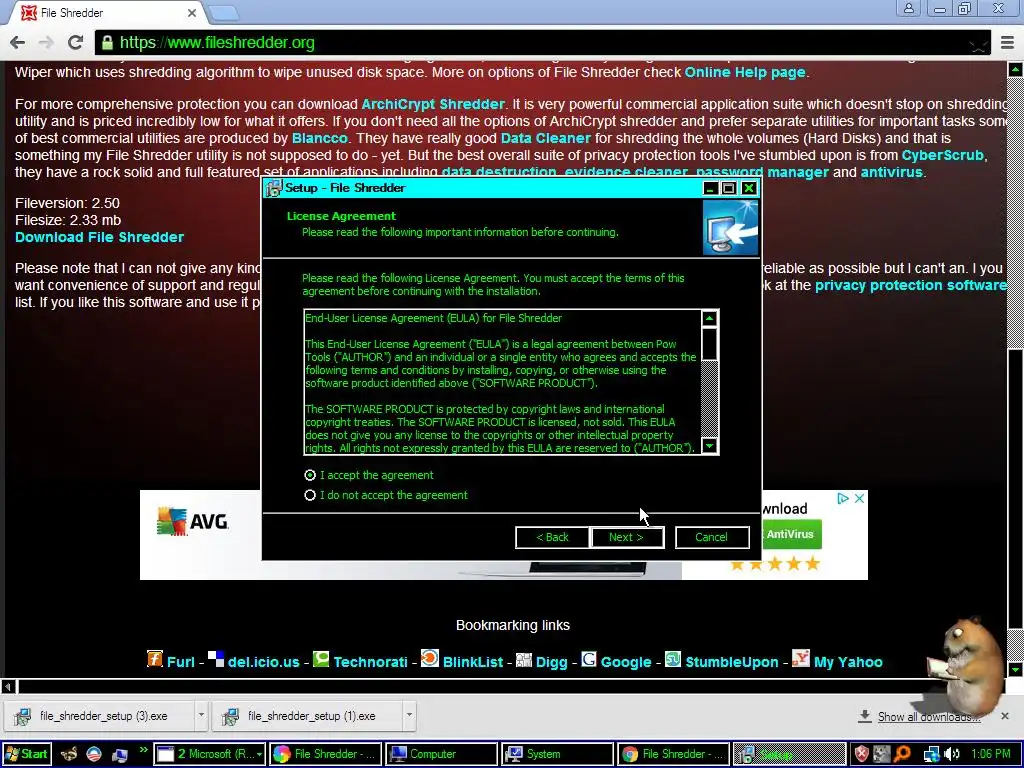The image size is (1024, 768).
Task: Open the Start menu
Action: point(26,754)
